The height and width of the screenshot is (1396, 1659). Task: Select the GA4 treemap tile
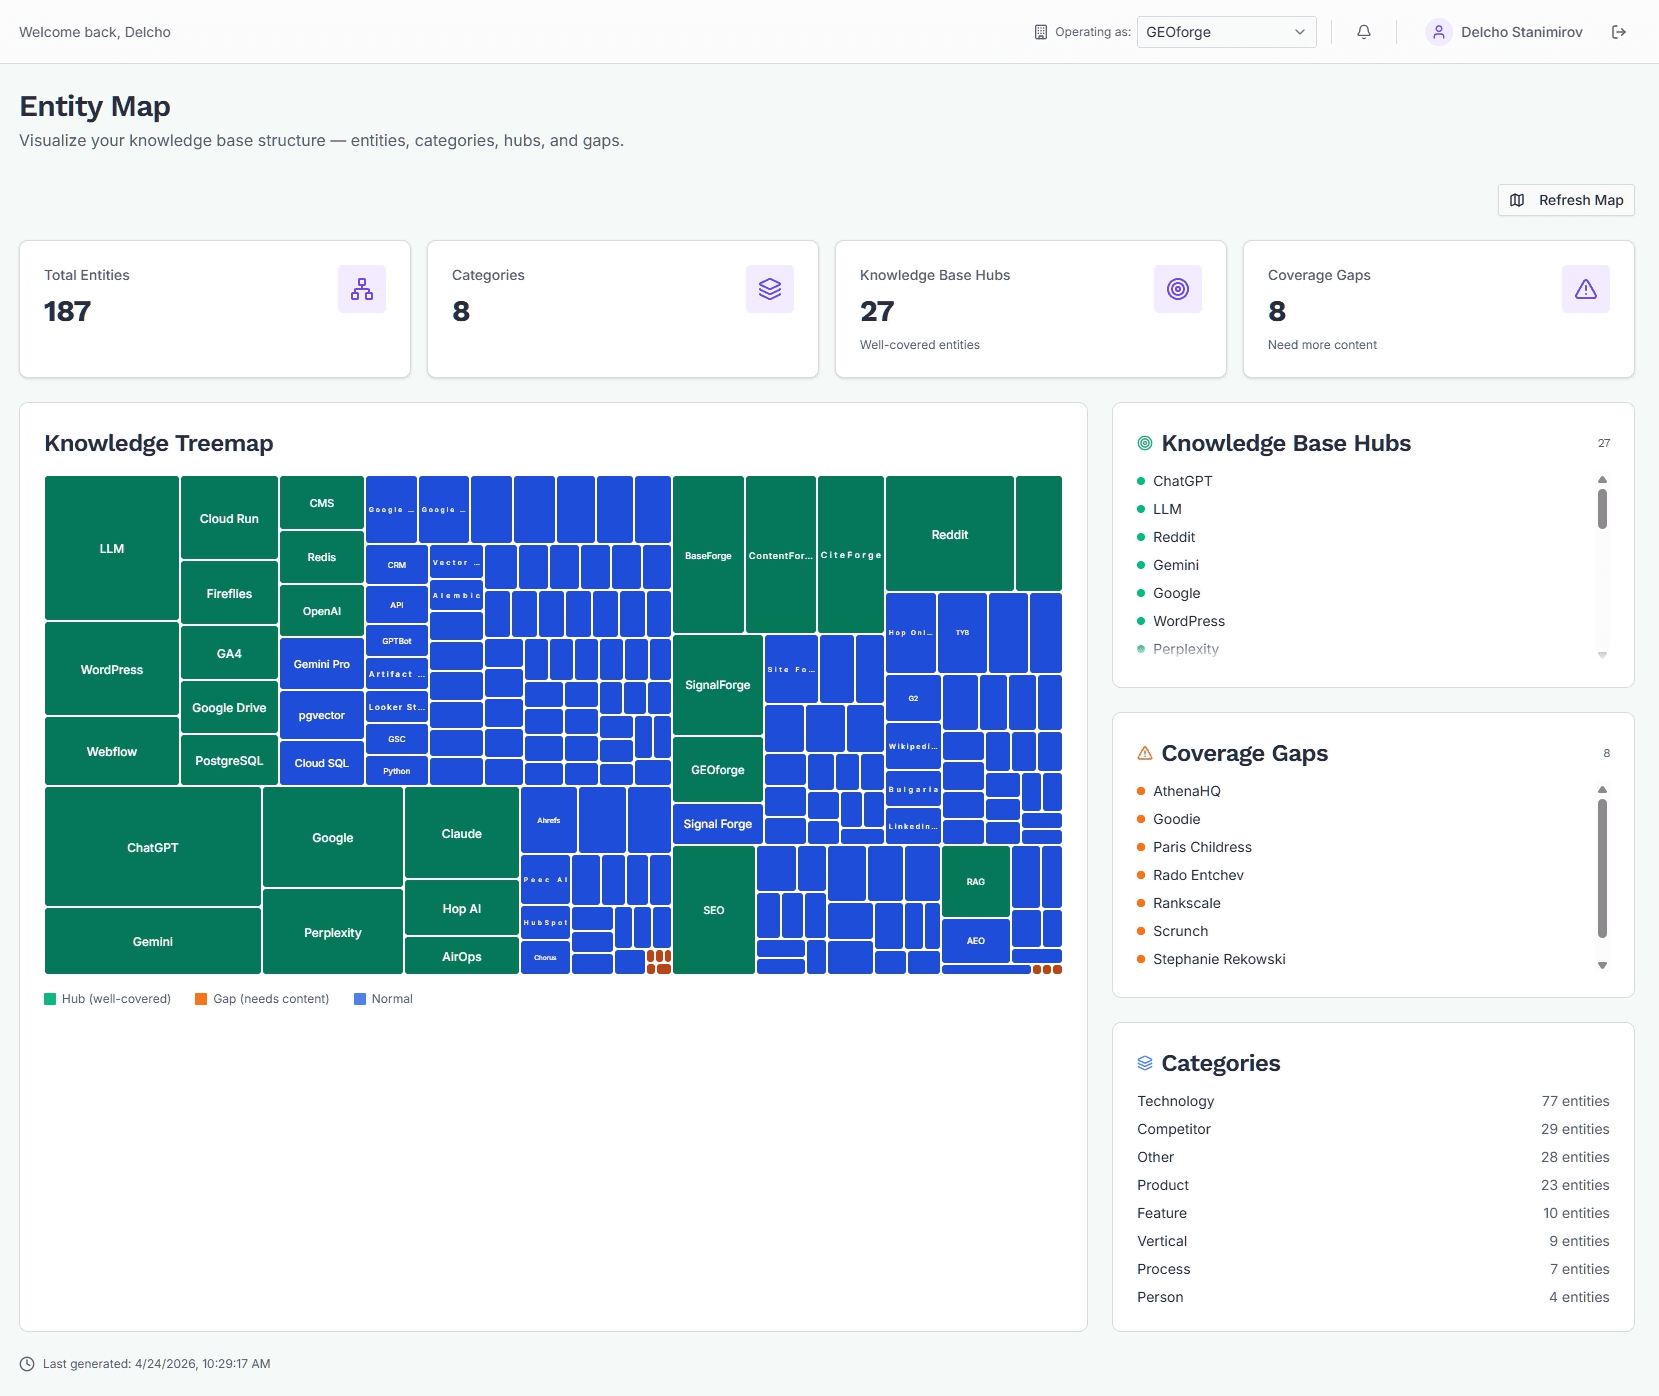[x=229, y=653]
